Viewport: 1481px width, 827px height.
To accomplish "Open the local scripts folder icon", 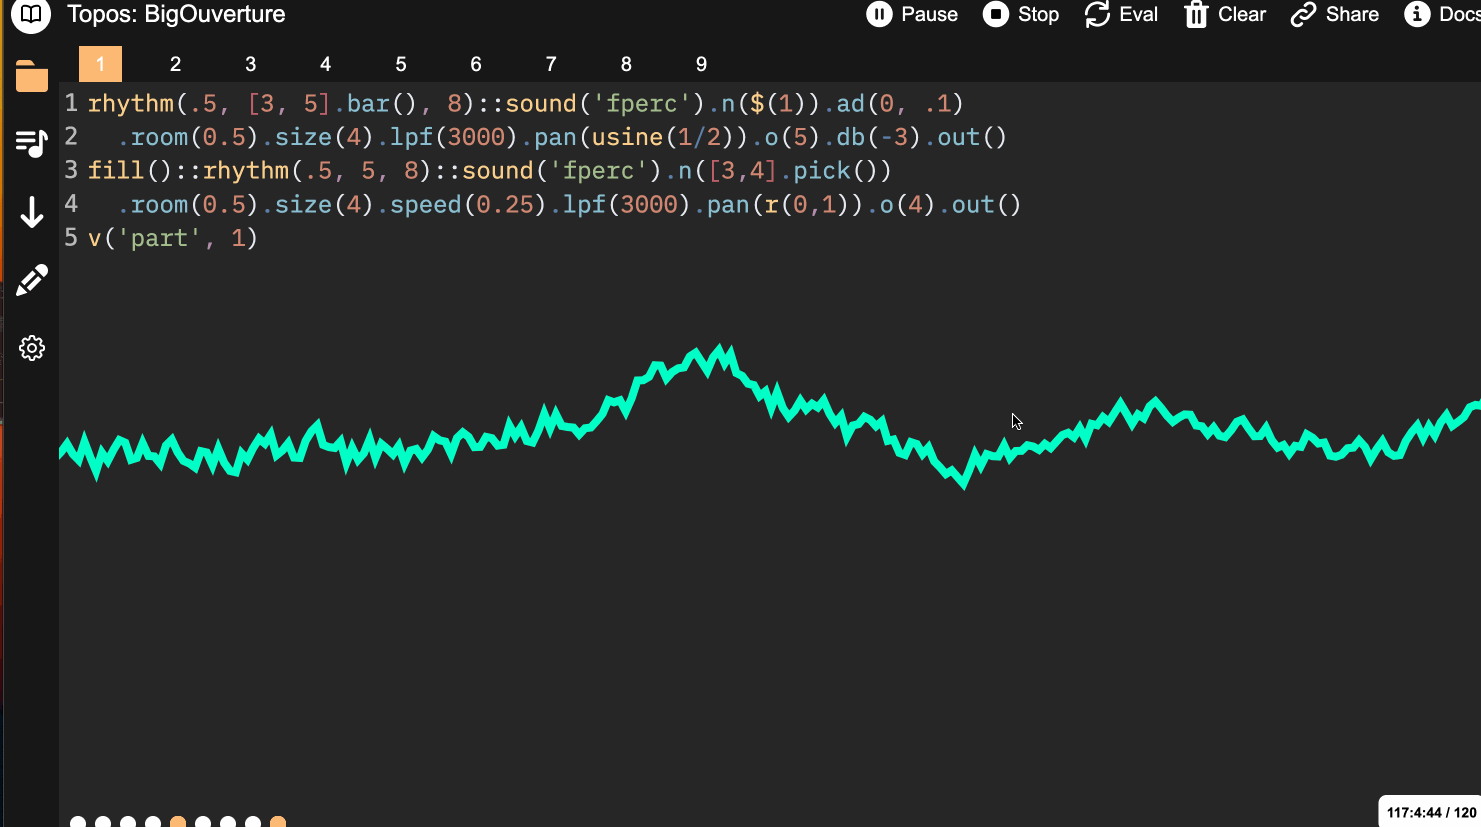I will coord(32,77).
